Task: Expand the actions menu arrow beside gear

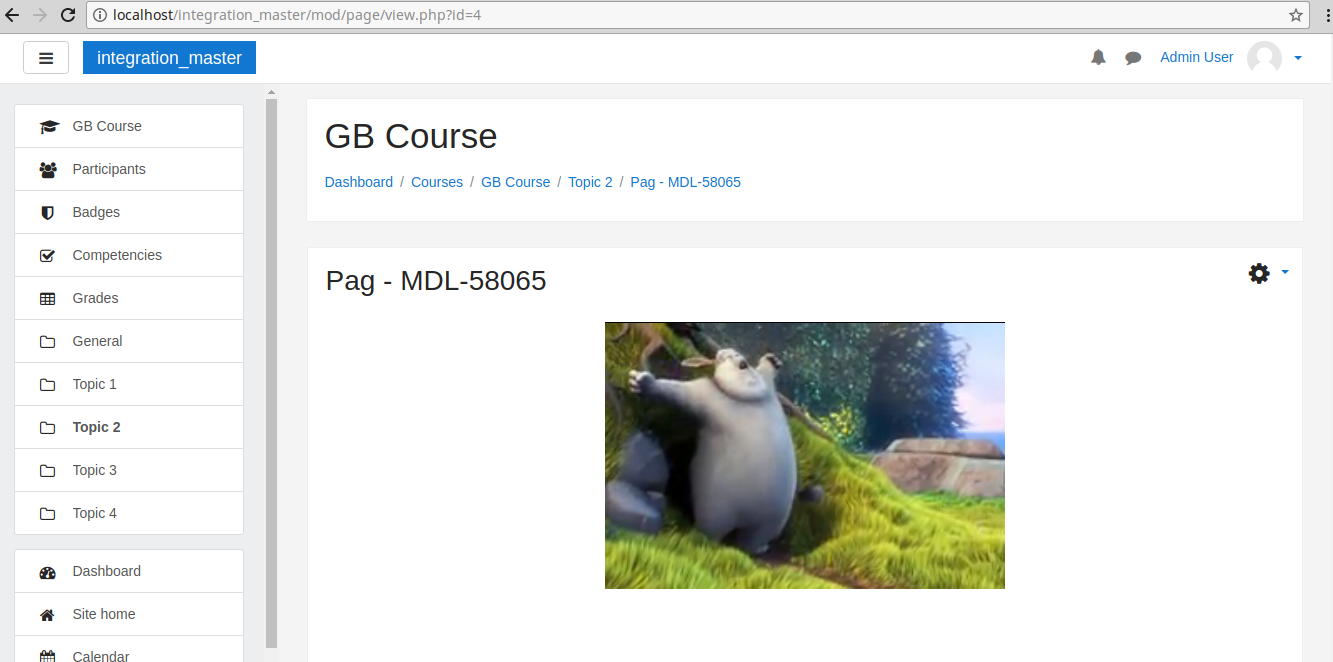Action: [x=1285, y=272]
